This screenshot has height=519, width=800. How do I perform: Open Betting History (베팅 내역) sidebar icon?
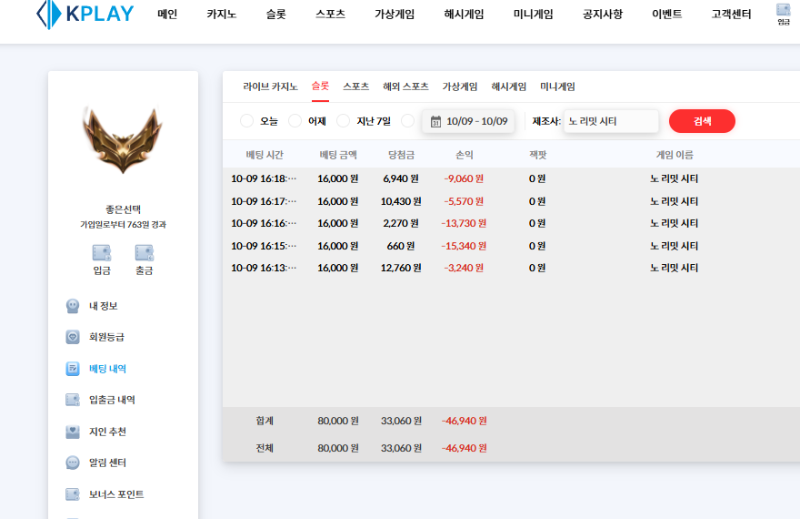pyautogui.click(x=73, y=369)
